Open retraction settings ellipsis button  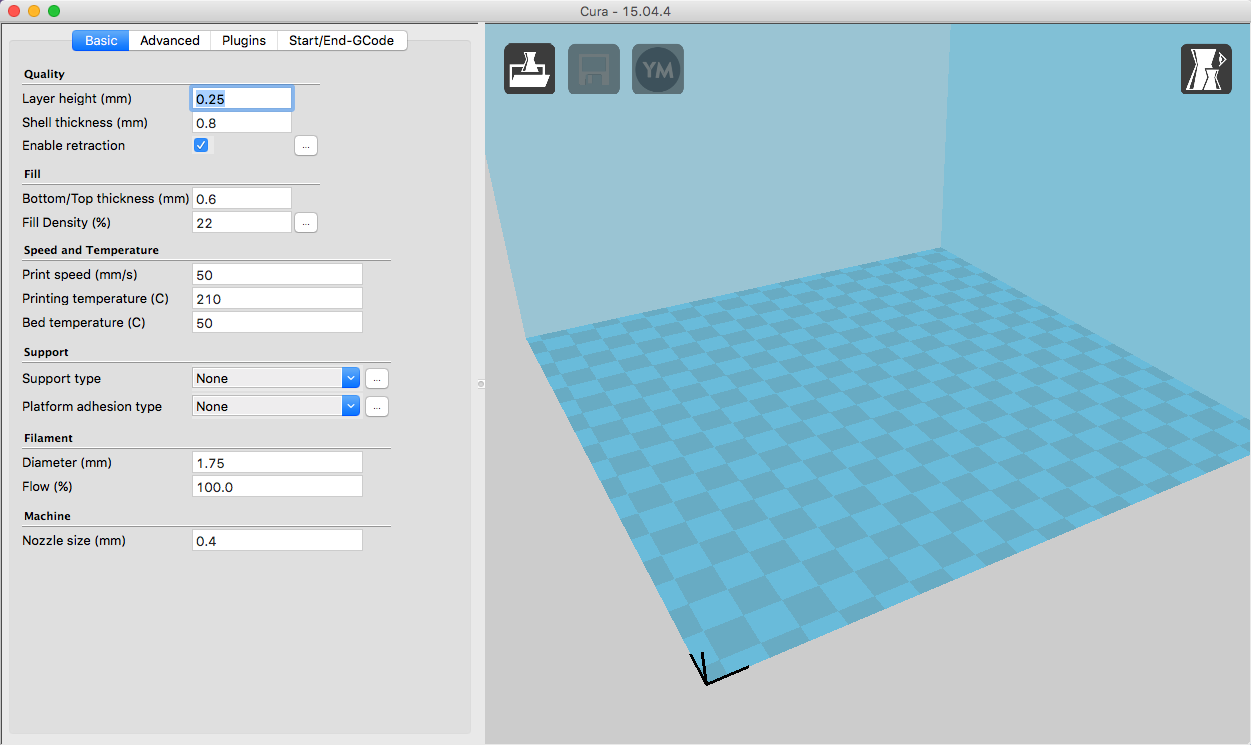point(306,146)
